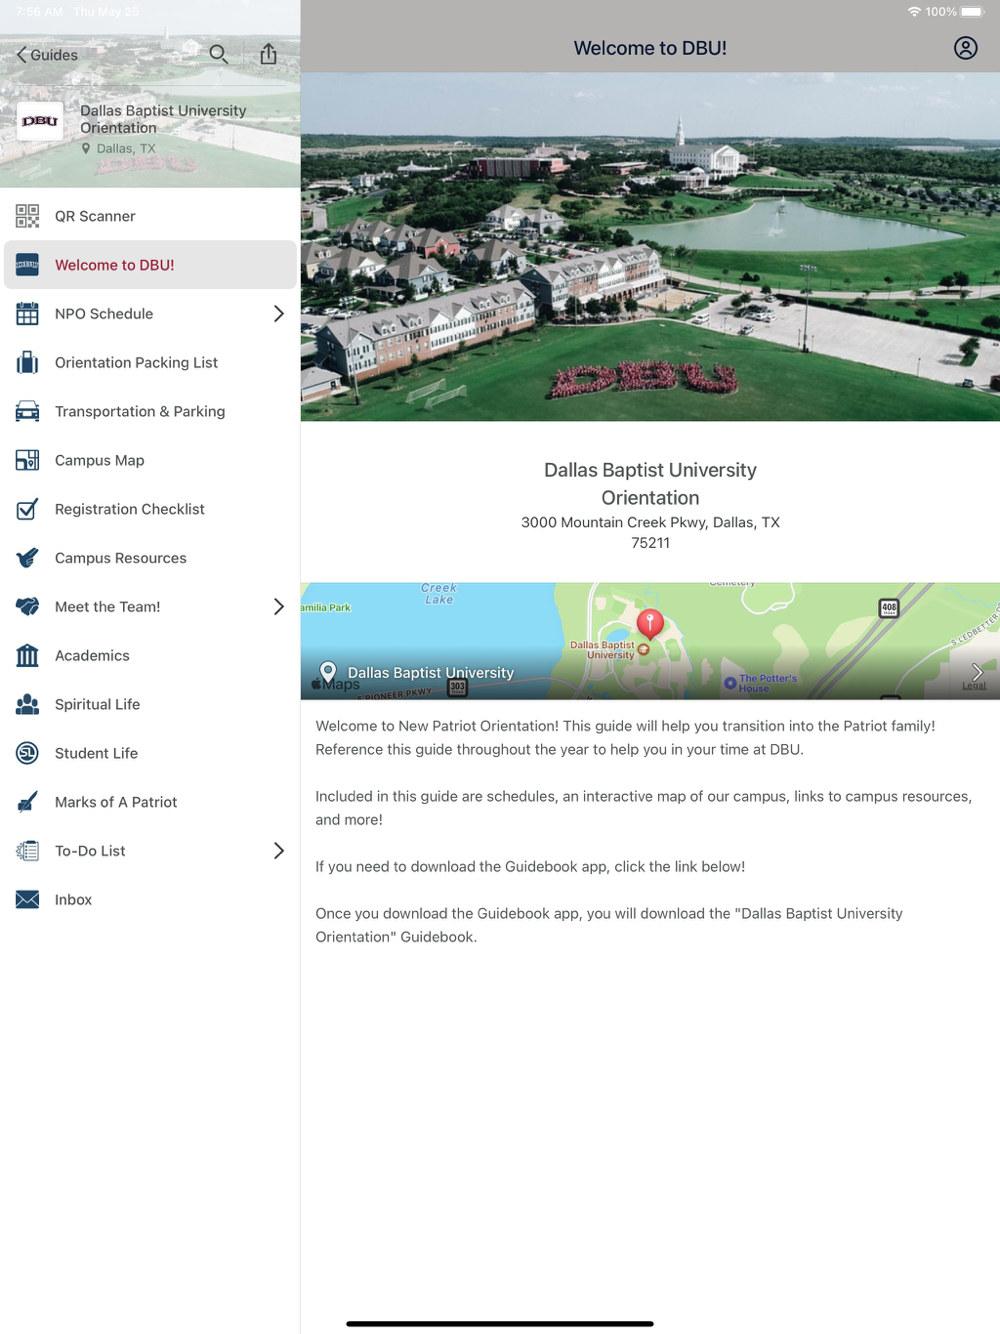Tap the red map pin
This screenshot has width=1000, height=1334.
click(x=650, y=624)
